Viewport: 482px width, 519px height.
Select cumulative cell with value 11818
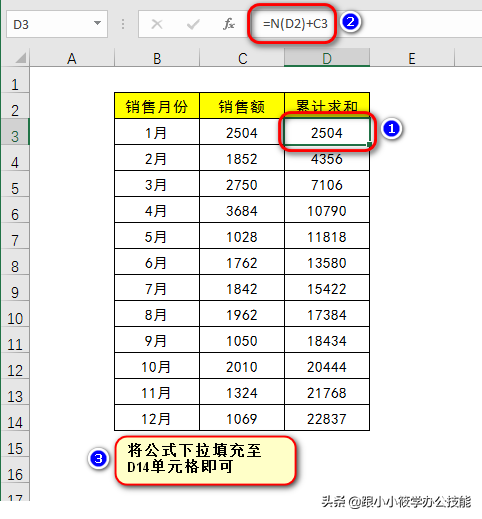click(x=327, y=236)
